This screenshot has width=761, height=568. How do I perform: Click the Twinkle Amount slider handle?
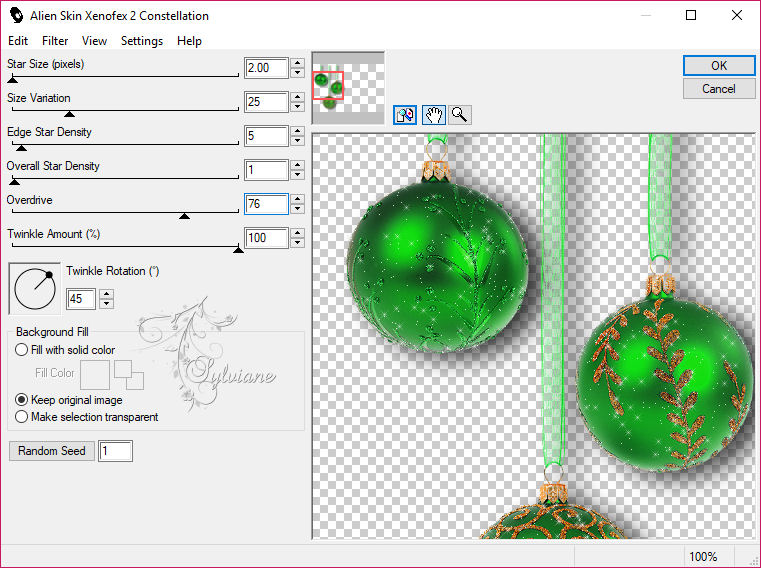[x=238, y=250]
